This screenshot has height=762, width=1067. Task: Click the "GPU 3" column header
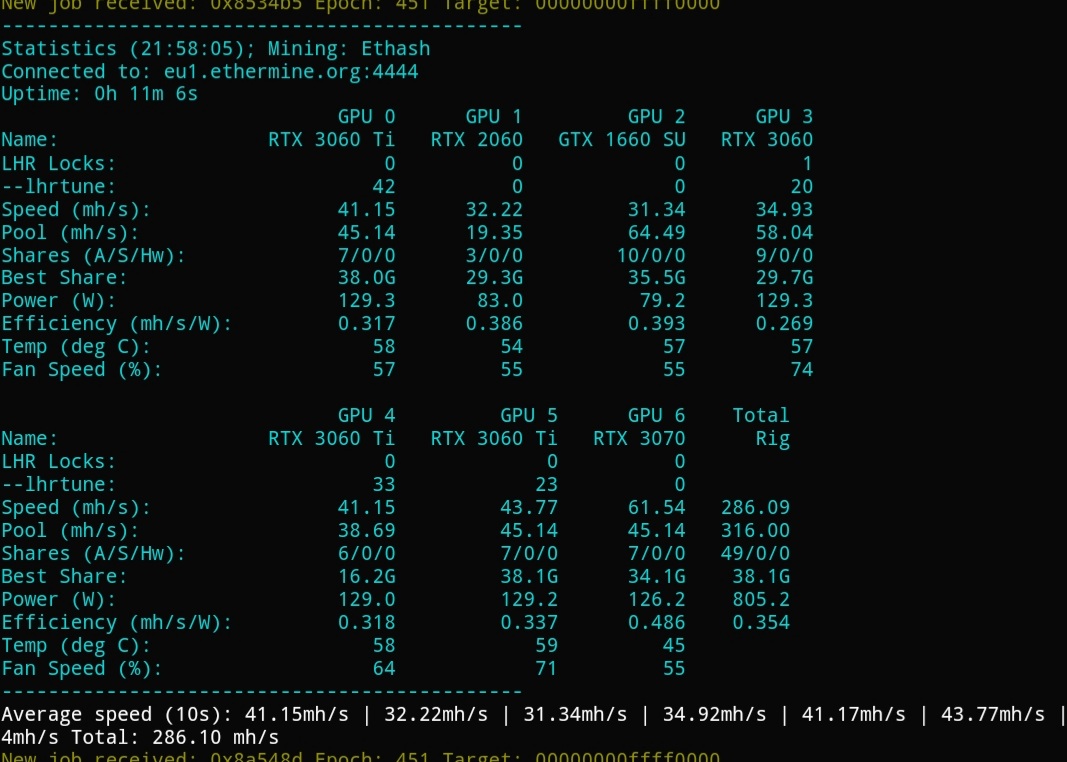(x=784, y=117)
